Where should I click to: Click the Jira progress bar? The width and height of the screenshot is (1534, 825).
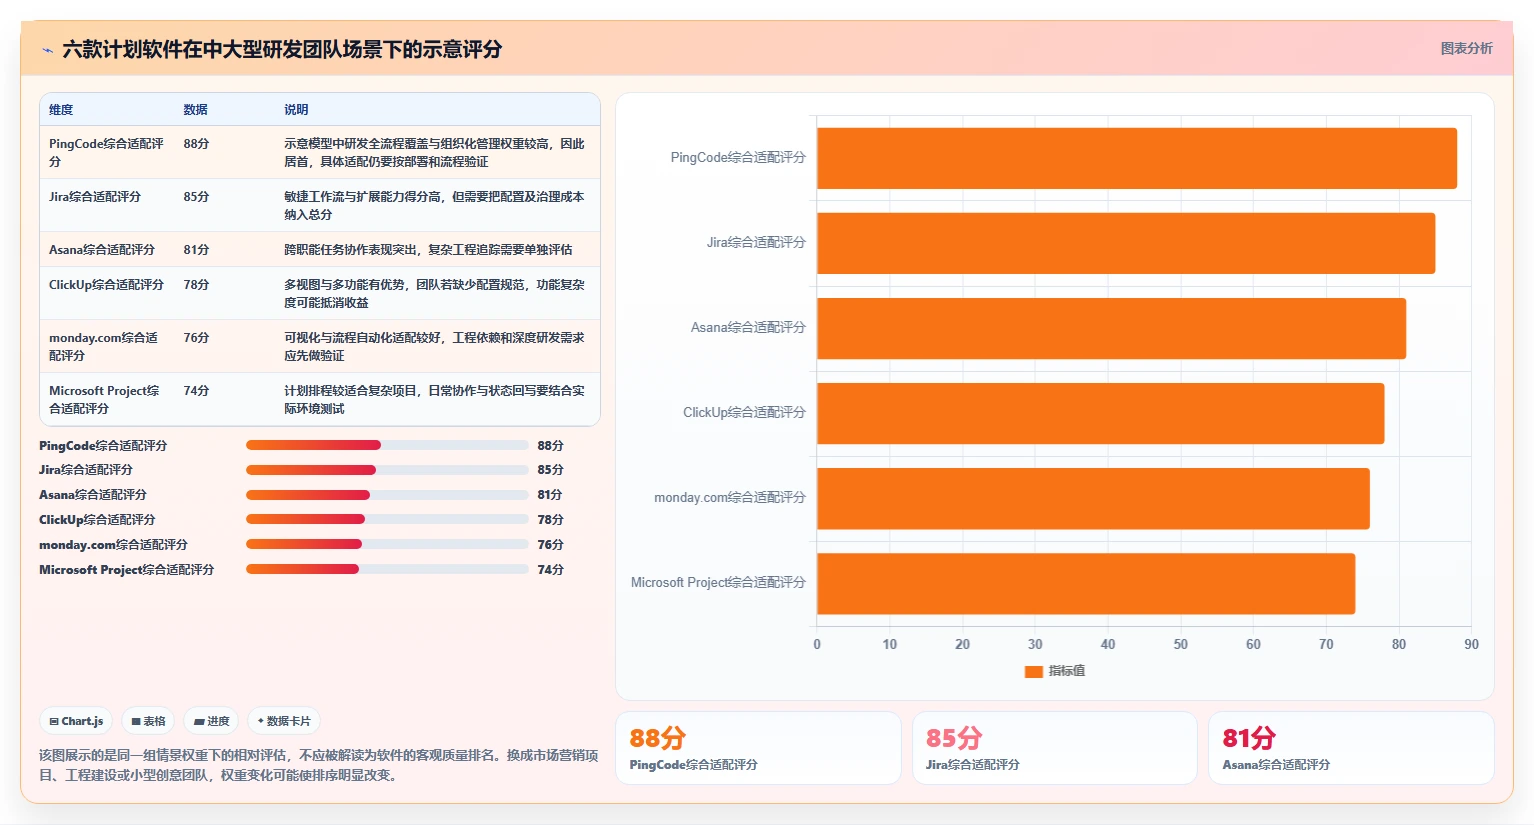pos(387,470)
